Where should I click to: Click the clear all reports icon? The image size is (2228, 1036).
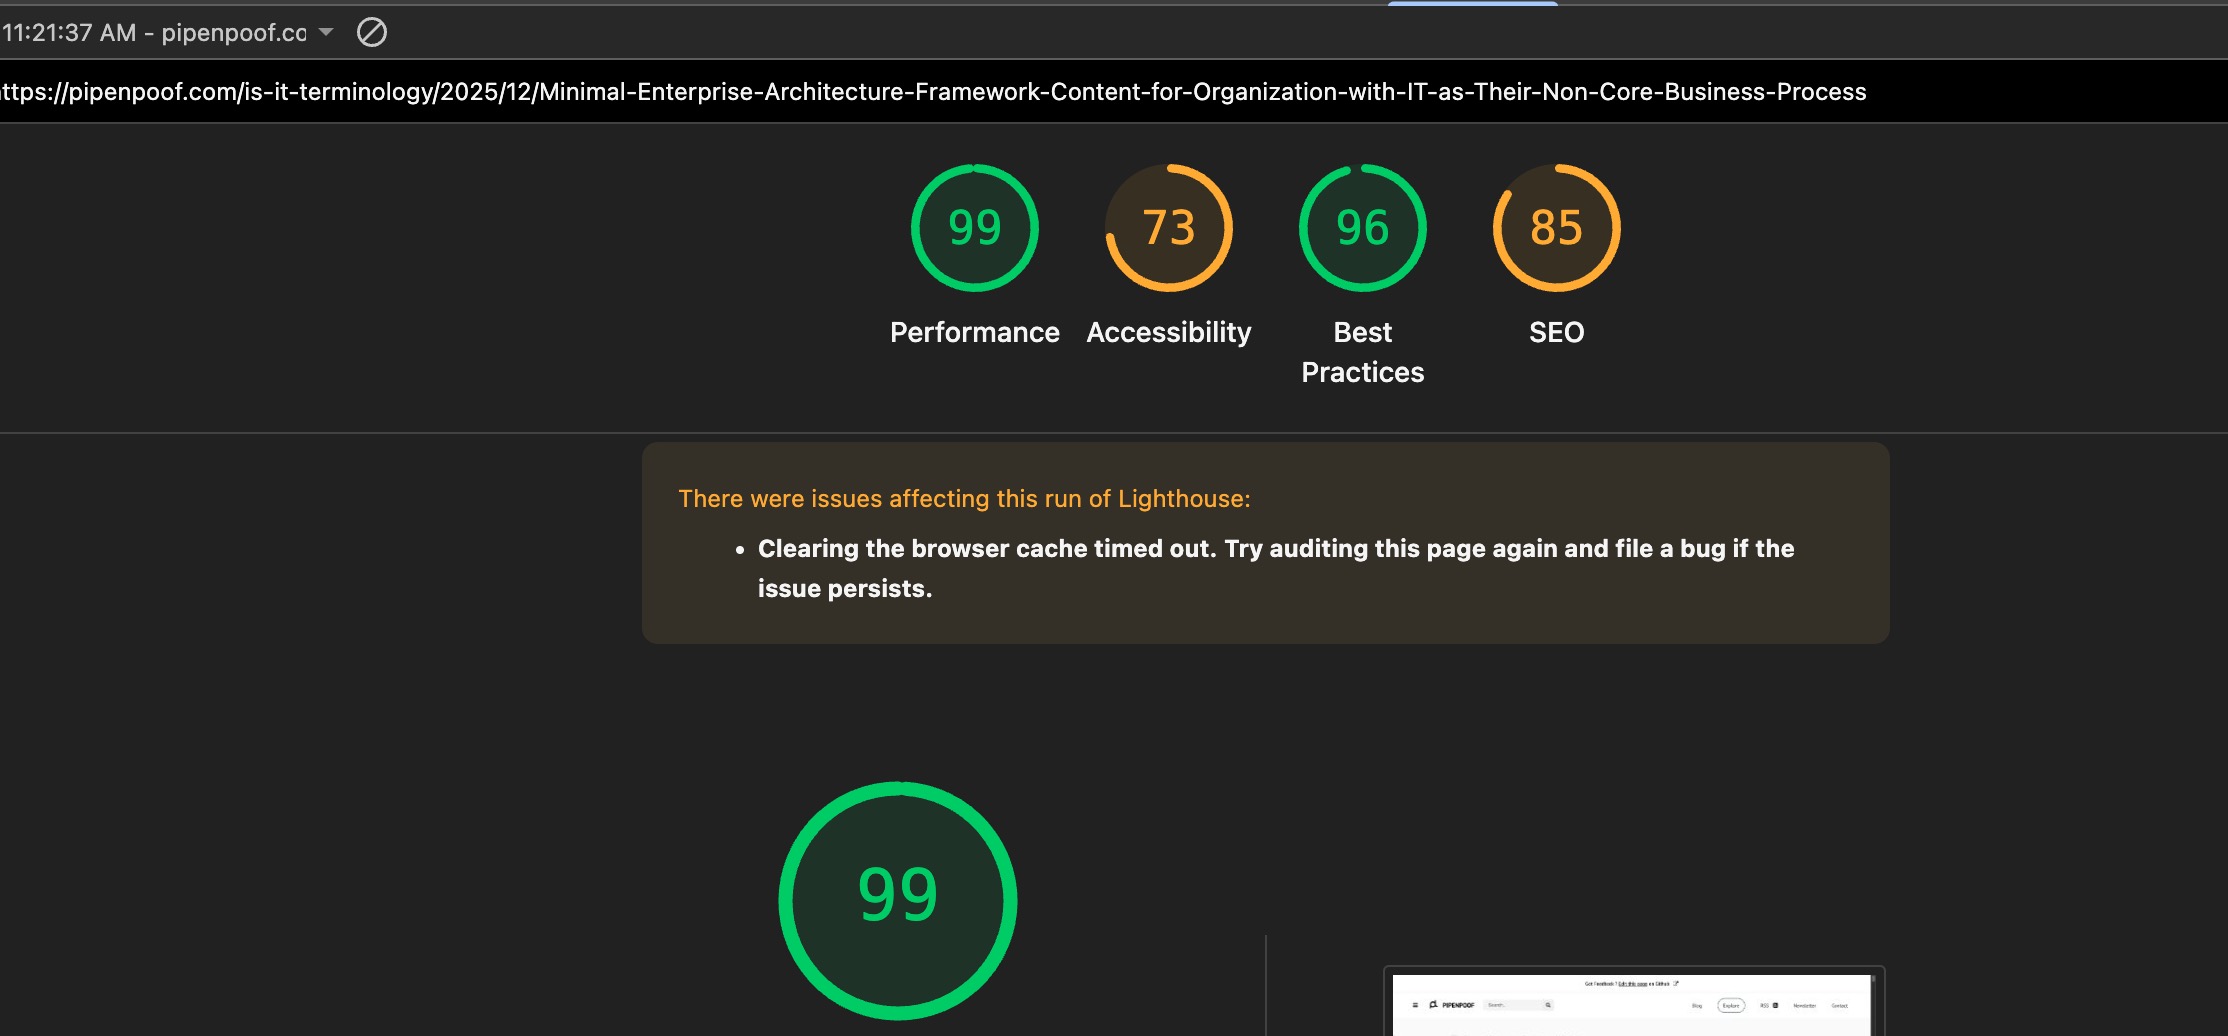click(x=372, y=33)
